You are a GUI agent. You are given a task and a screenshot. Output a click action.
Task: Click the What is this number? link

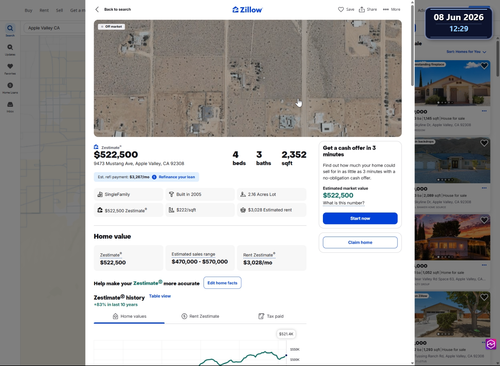point(344,203)
